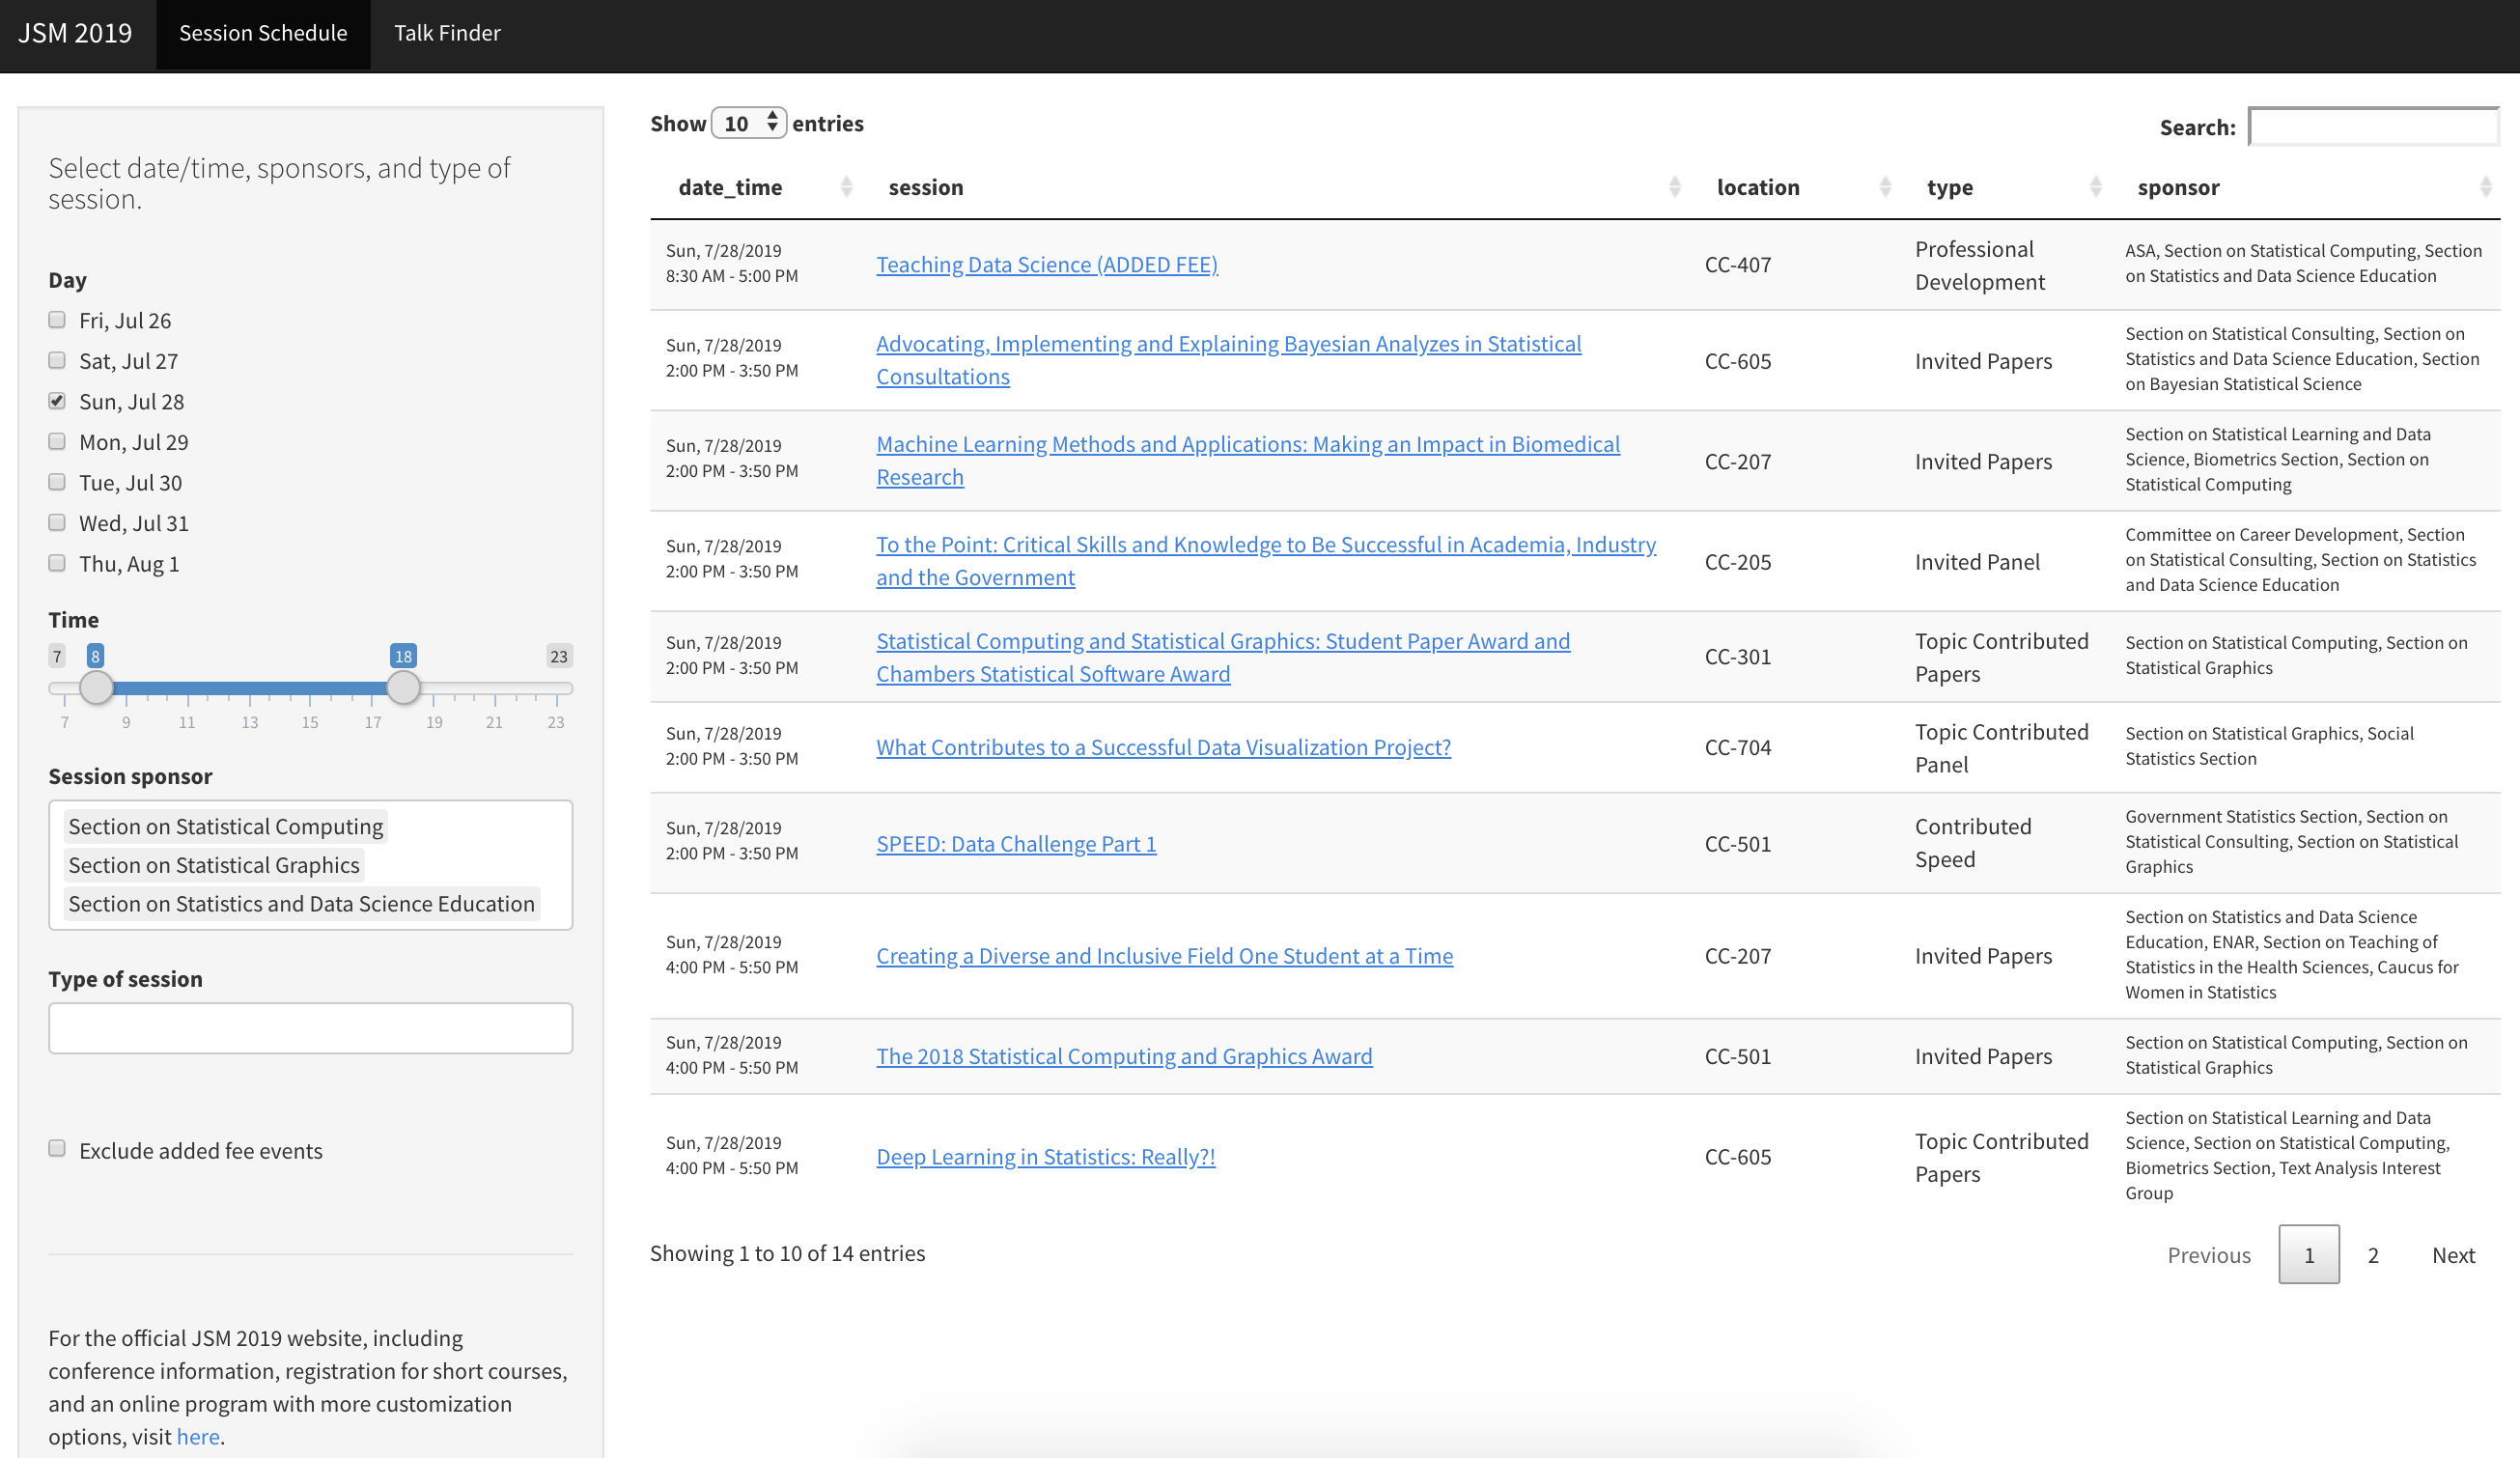Click the time slider handle at 18

click(403, 688)
